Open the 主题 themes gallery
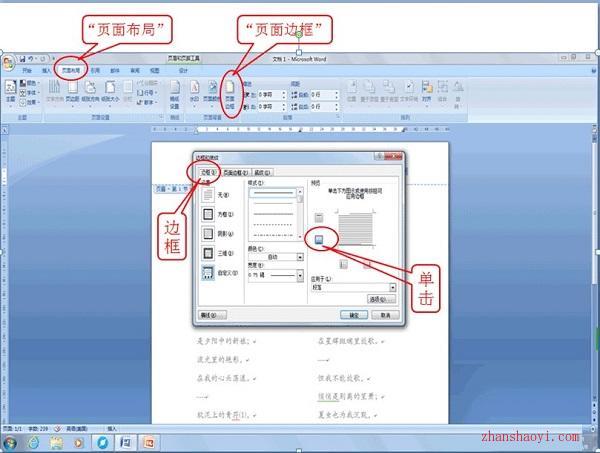Image resolution: width=600 pixels, height=453 pixels. coord(10,92)
